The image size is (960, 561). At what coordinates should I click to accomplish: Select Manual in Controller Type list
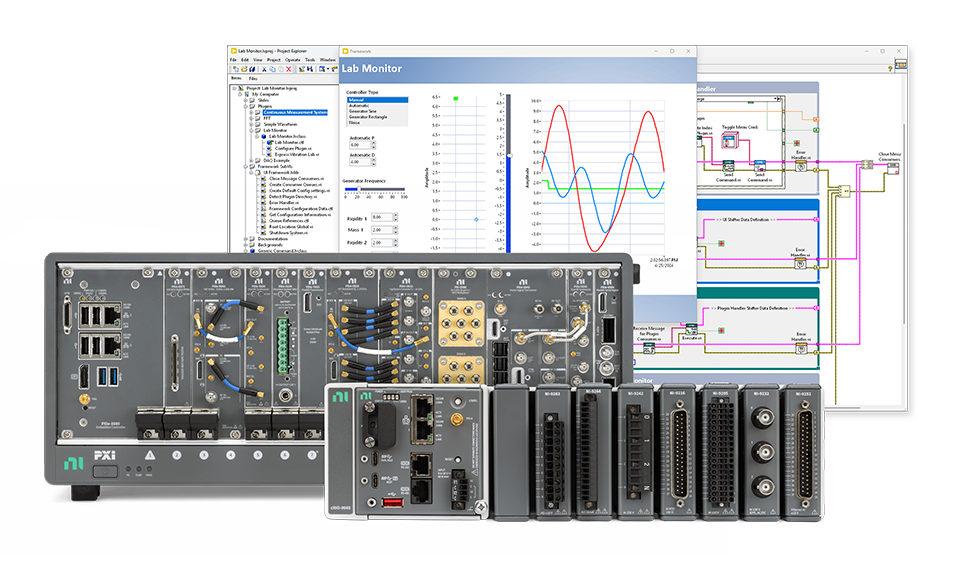coord(377,100)
